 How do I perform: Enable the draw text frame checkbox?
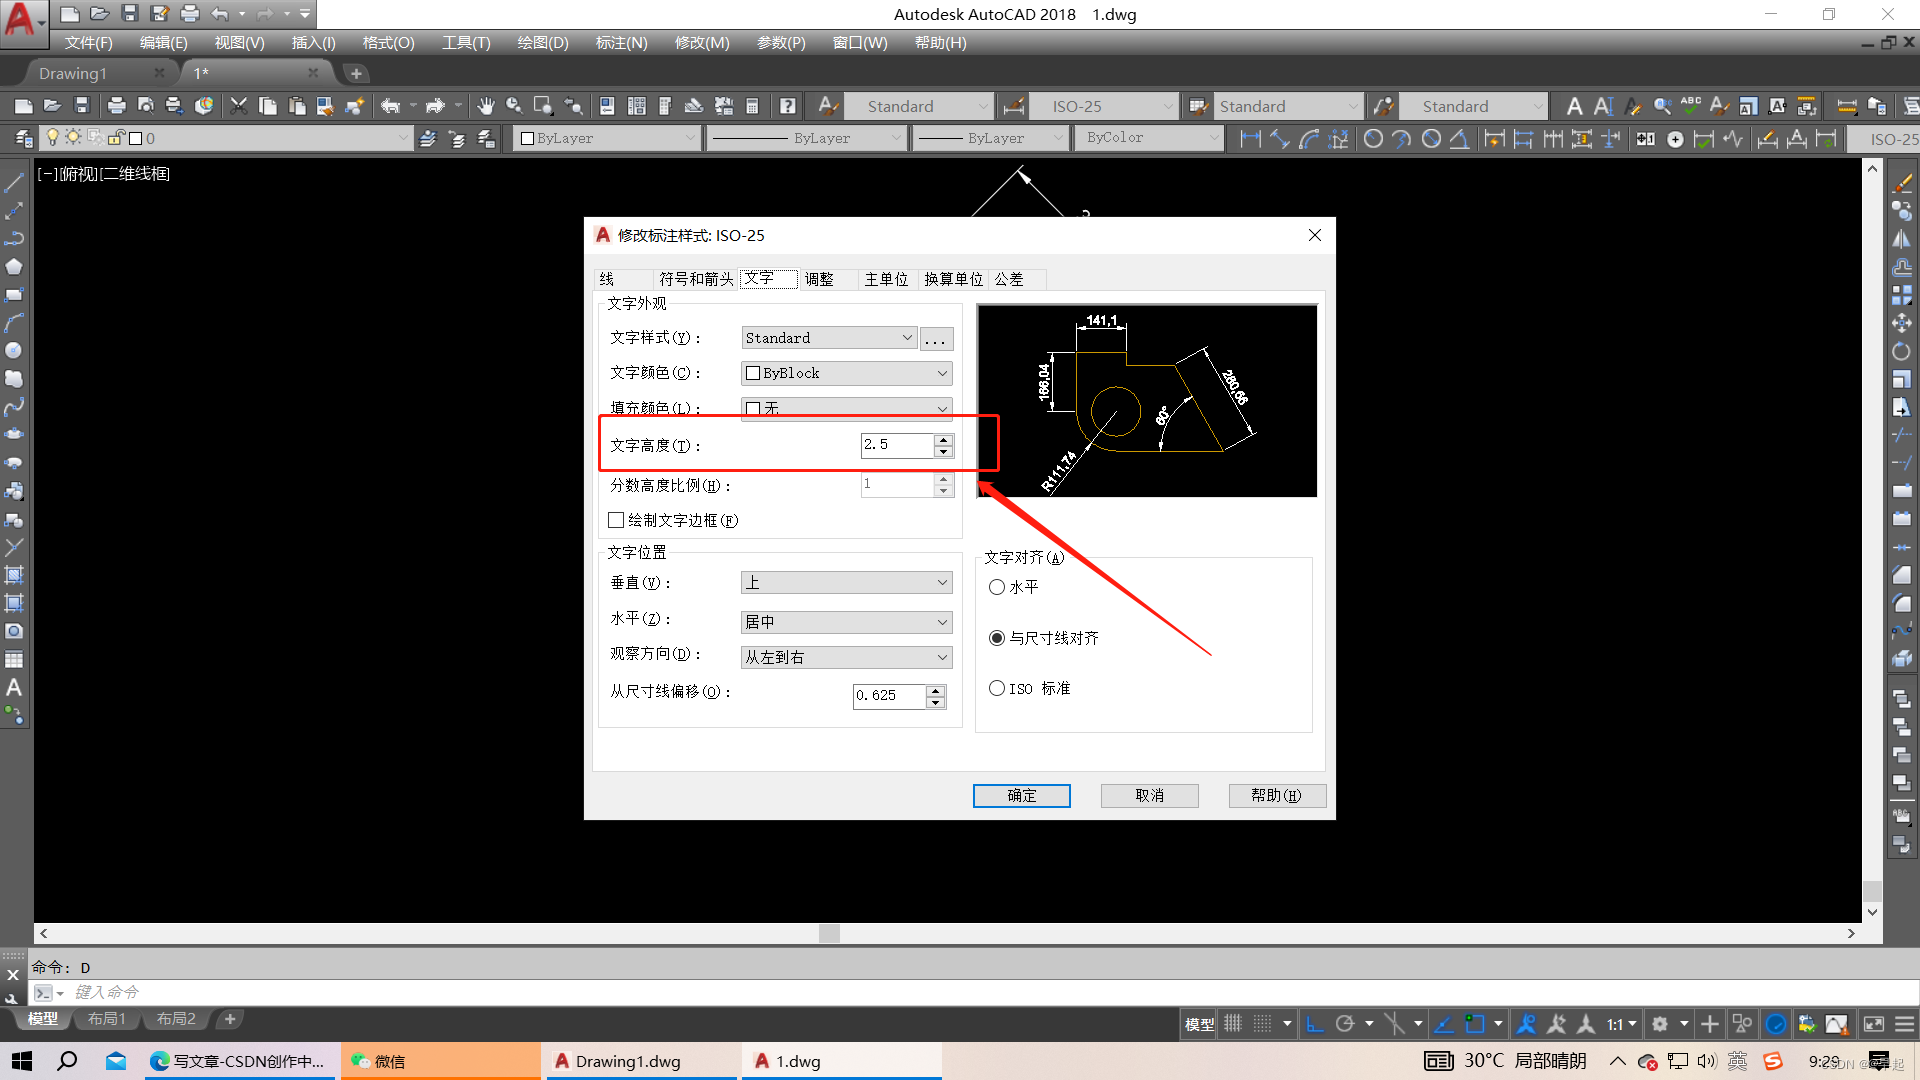coord(616,520)
